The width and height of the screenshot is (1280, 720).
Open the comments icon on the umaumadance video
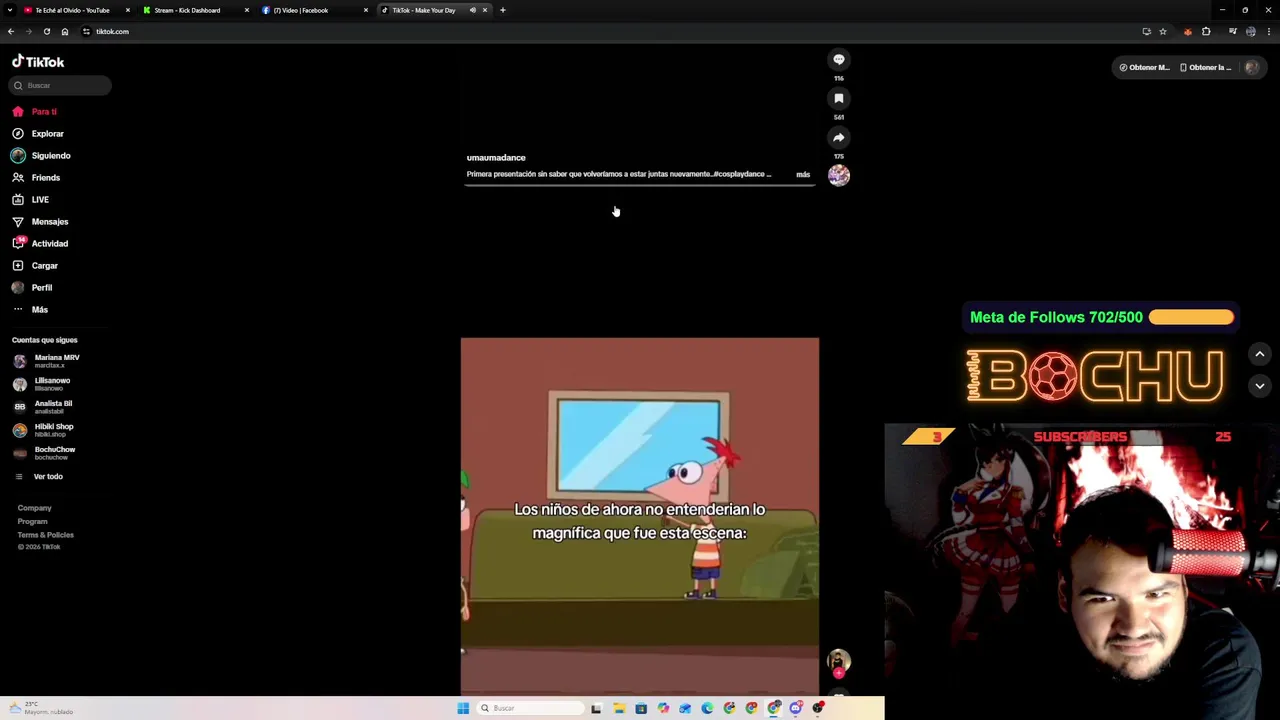point(839,60)
